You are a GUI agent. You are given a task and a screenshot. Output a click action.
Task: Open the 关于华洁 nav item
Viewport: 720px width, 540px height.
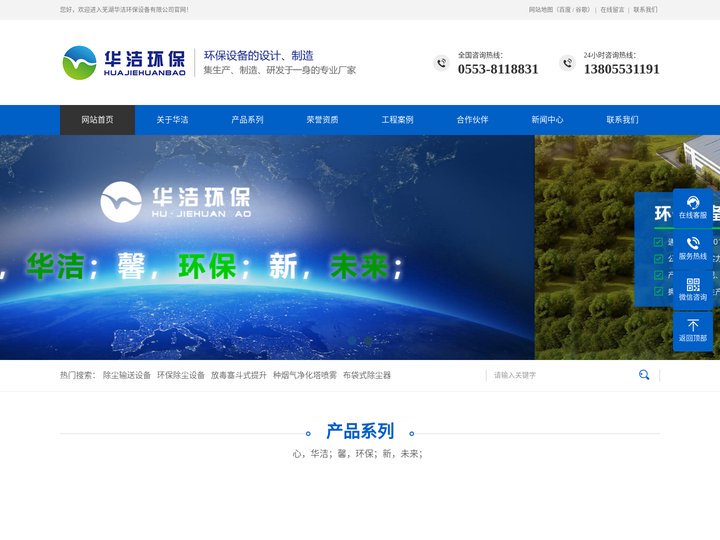[172, 120]
